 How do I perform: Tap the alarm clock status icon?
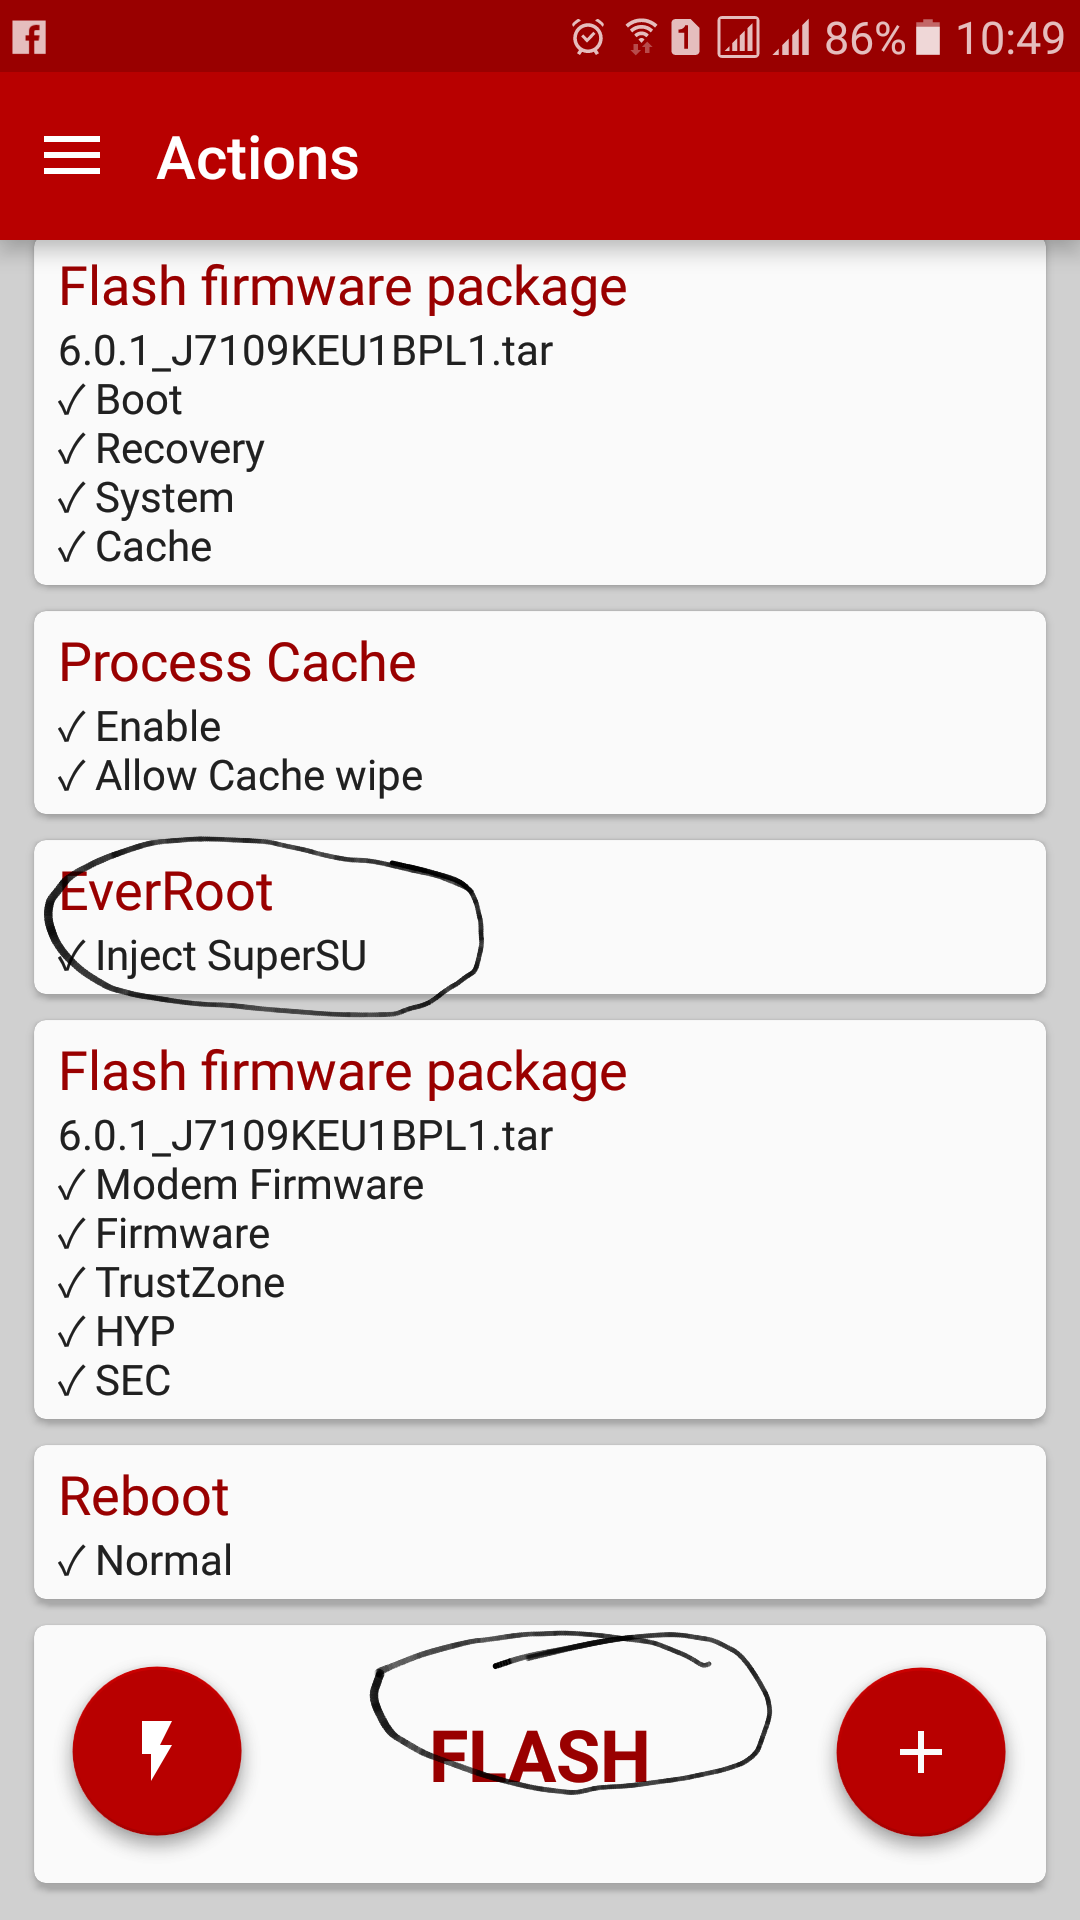[x=588, y=38]
